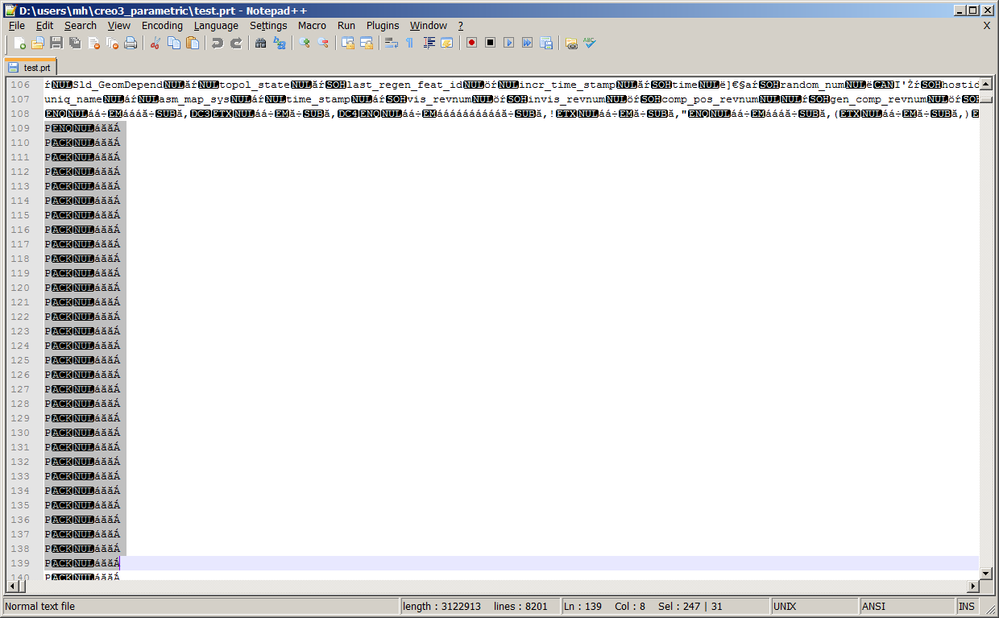Click the UNIX line-ending status field
The height and width of the screenshot is (618, 999).
pyautogui.click(x=814, y=607)
